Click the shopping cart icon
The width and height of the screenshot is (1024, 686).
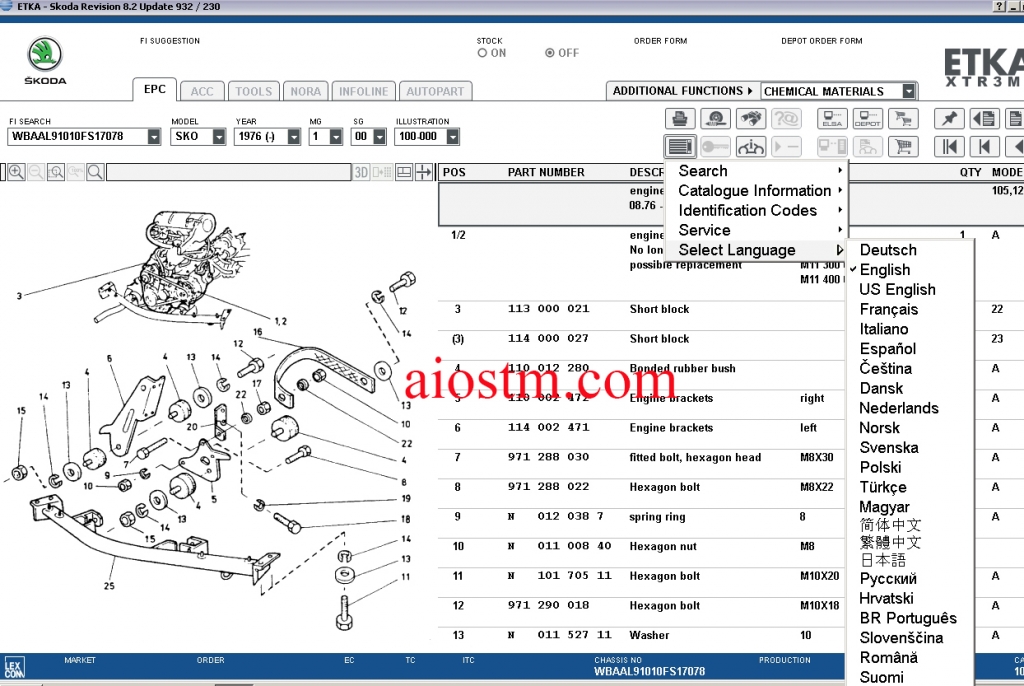click(903, 146)
